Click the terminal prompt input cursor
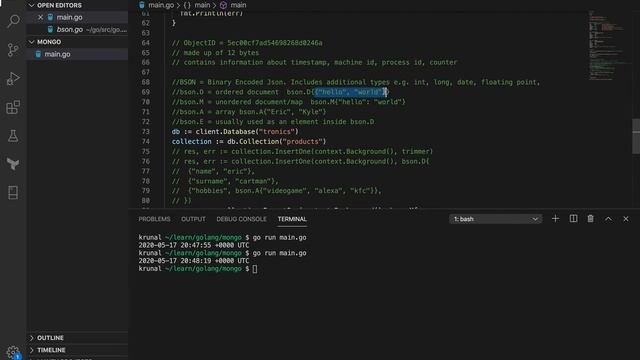The width and height of the screenshot is (640, 360). click(255, 269)
